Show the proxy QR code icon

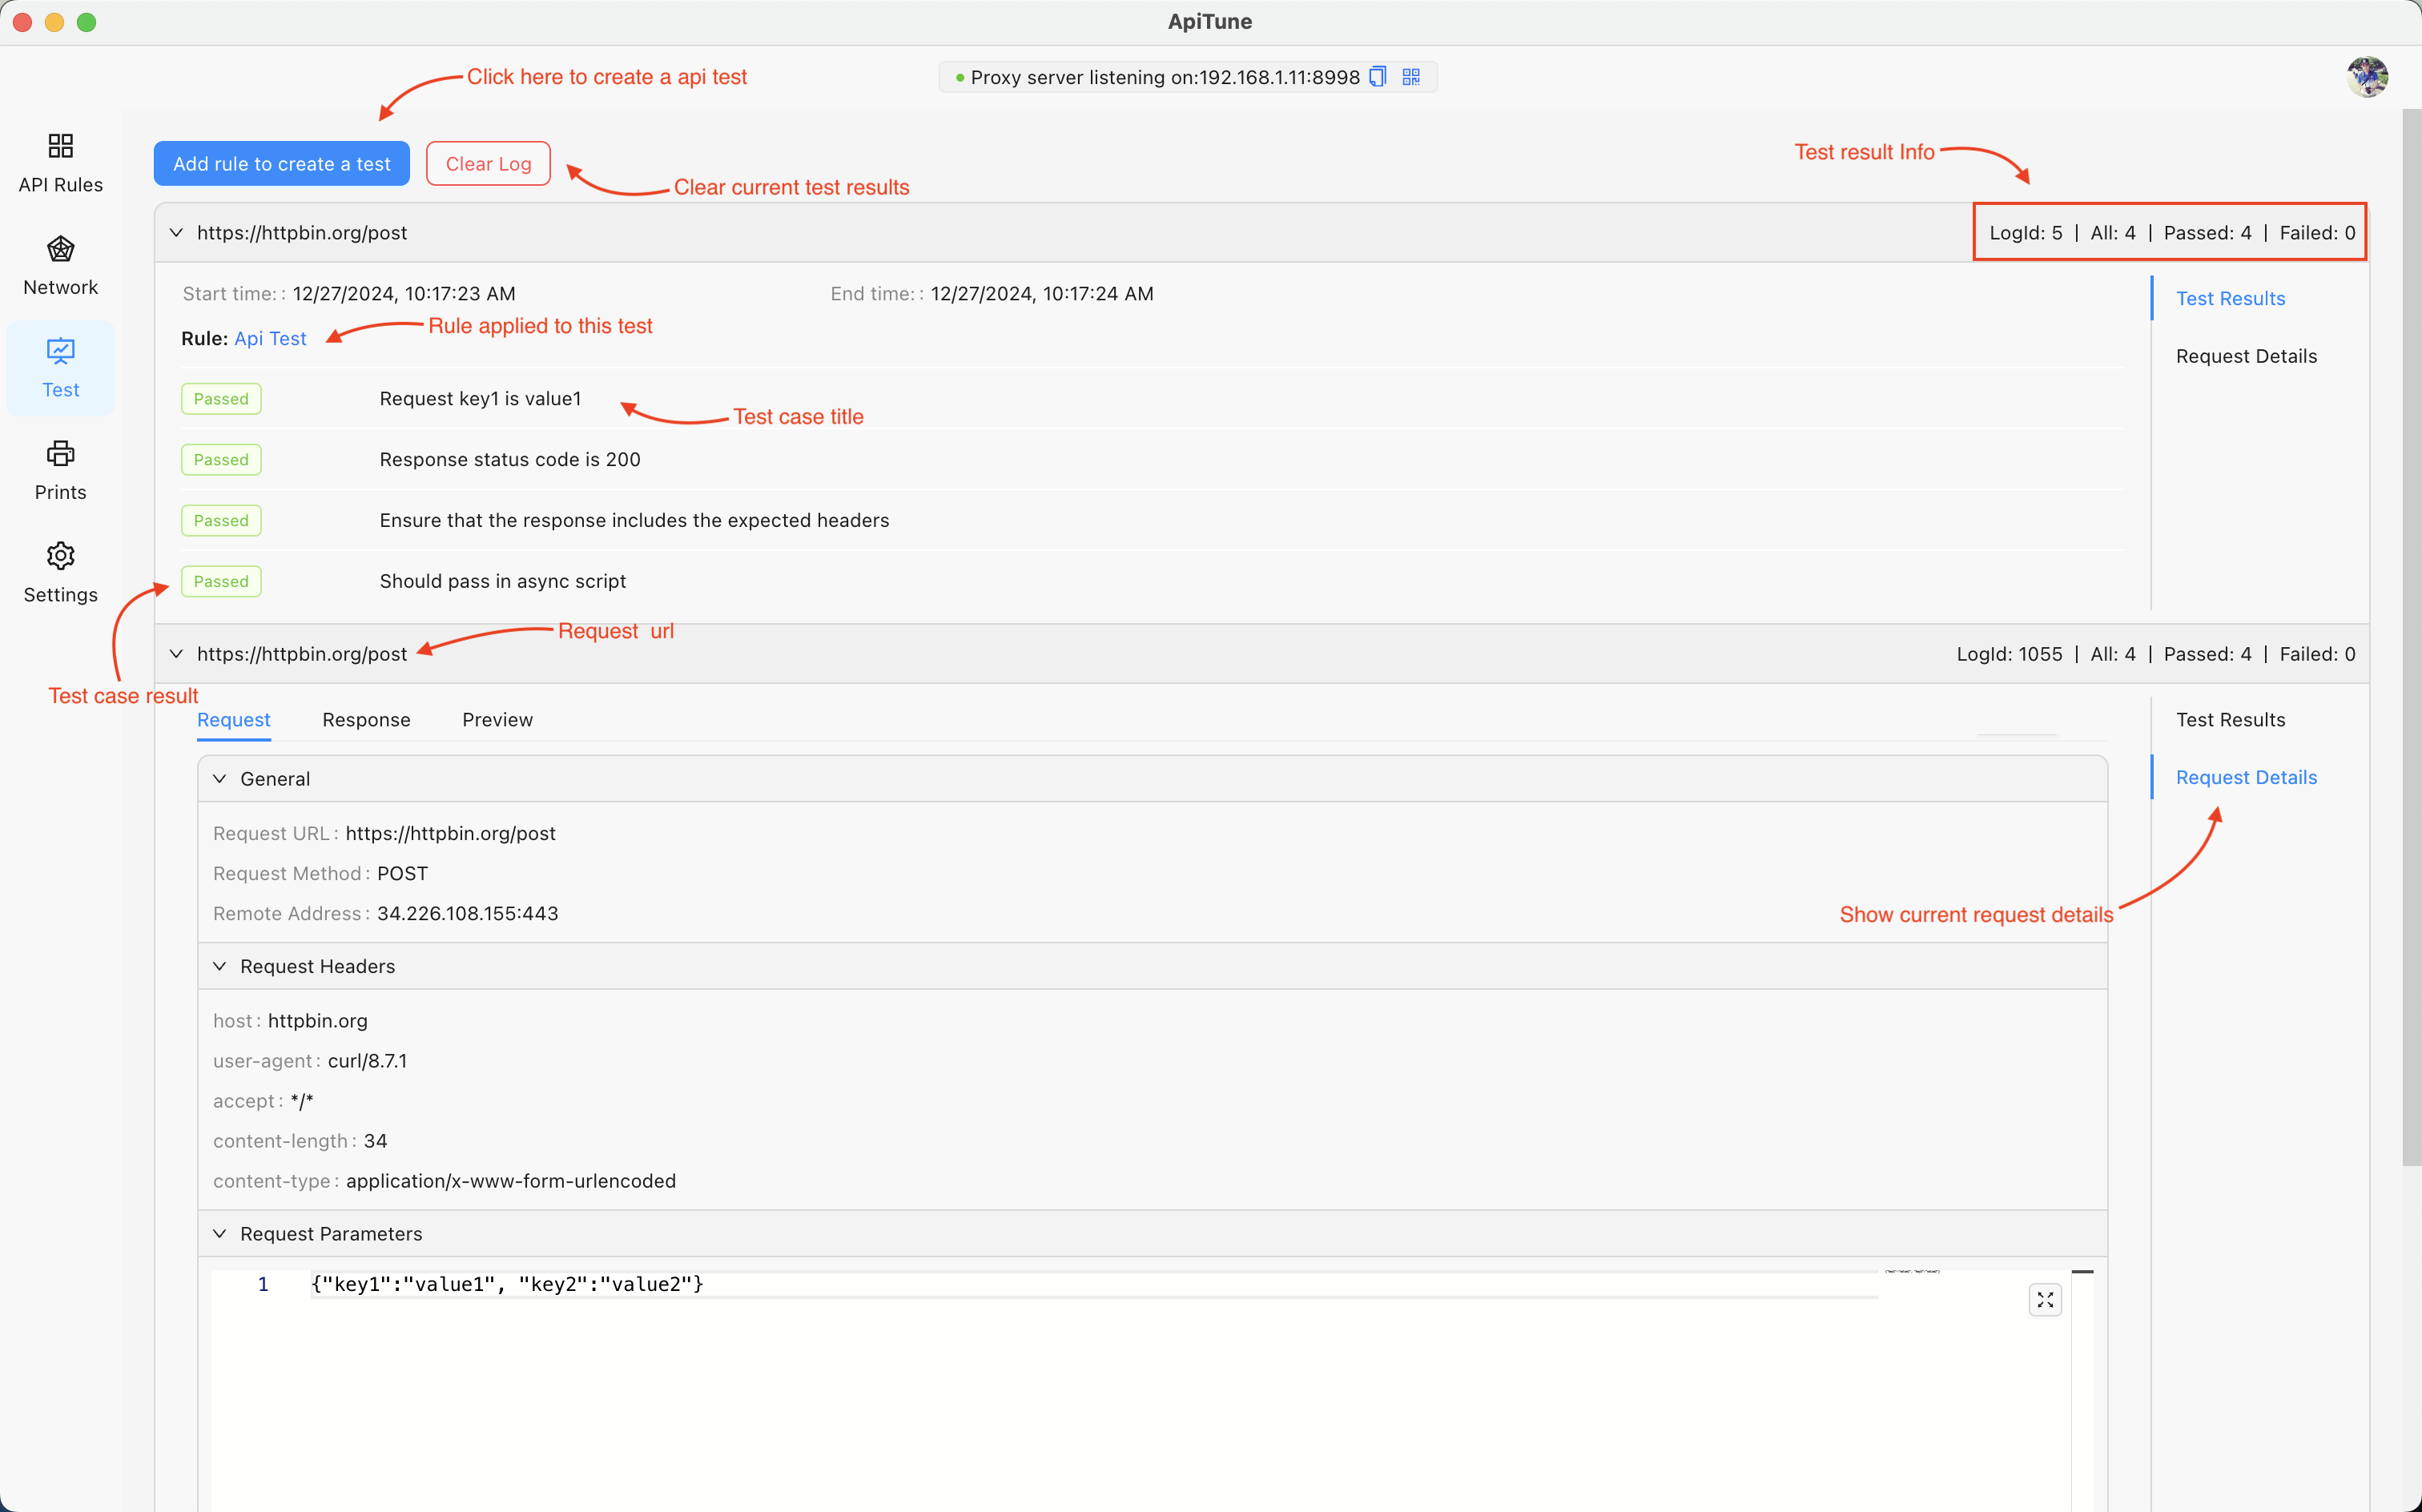coord(1411,77)
